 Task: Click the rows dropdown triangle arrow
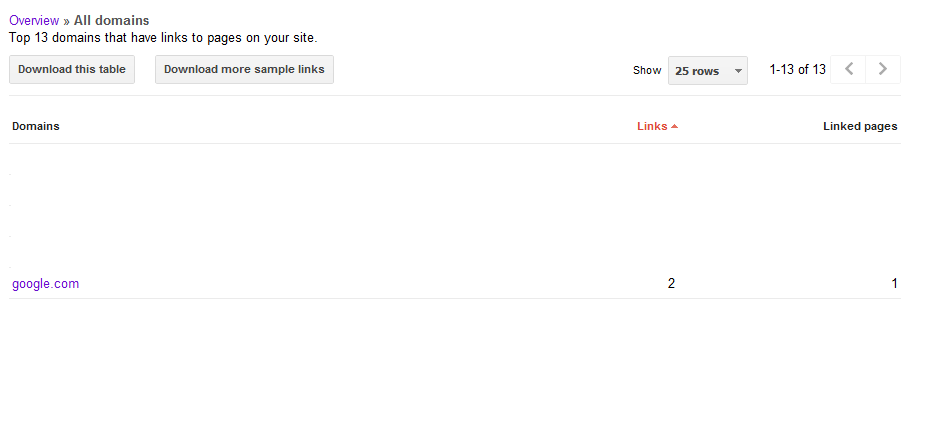click(x=738, y=71)
